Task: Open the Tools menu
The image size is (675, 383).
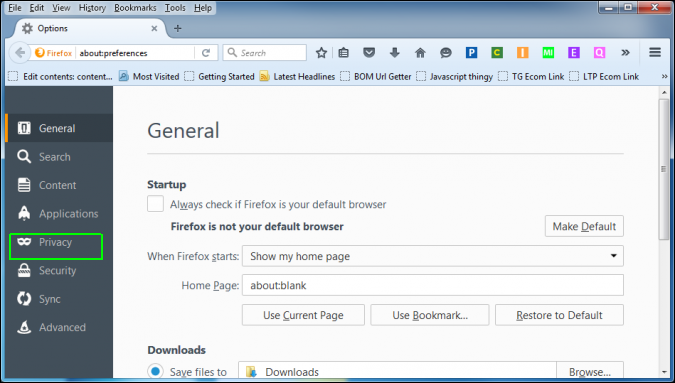Action: [175, 8]
